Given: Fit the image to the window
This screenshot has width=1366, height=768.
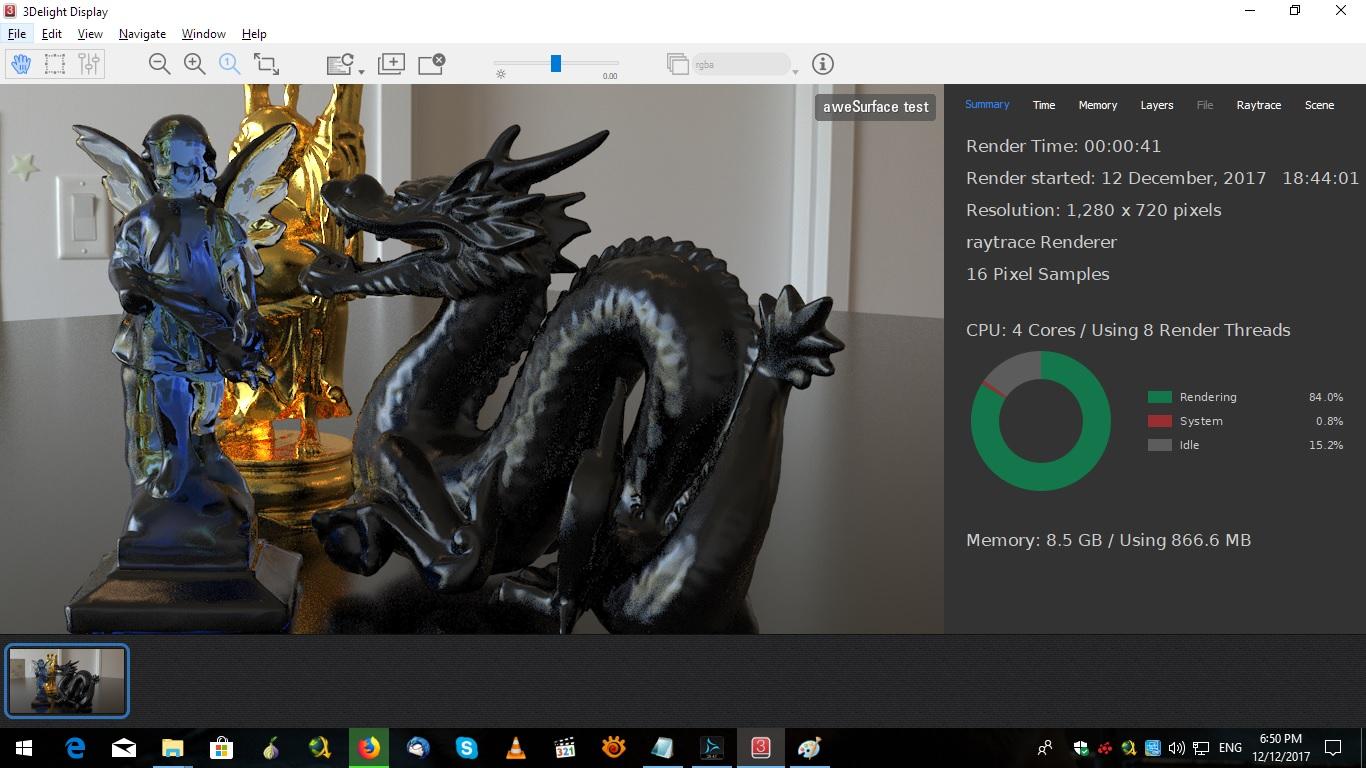Looking at the screenshot, I should coord(266,64).
